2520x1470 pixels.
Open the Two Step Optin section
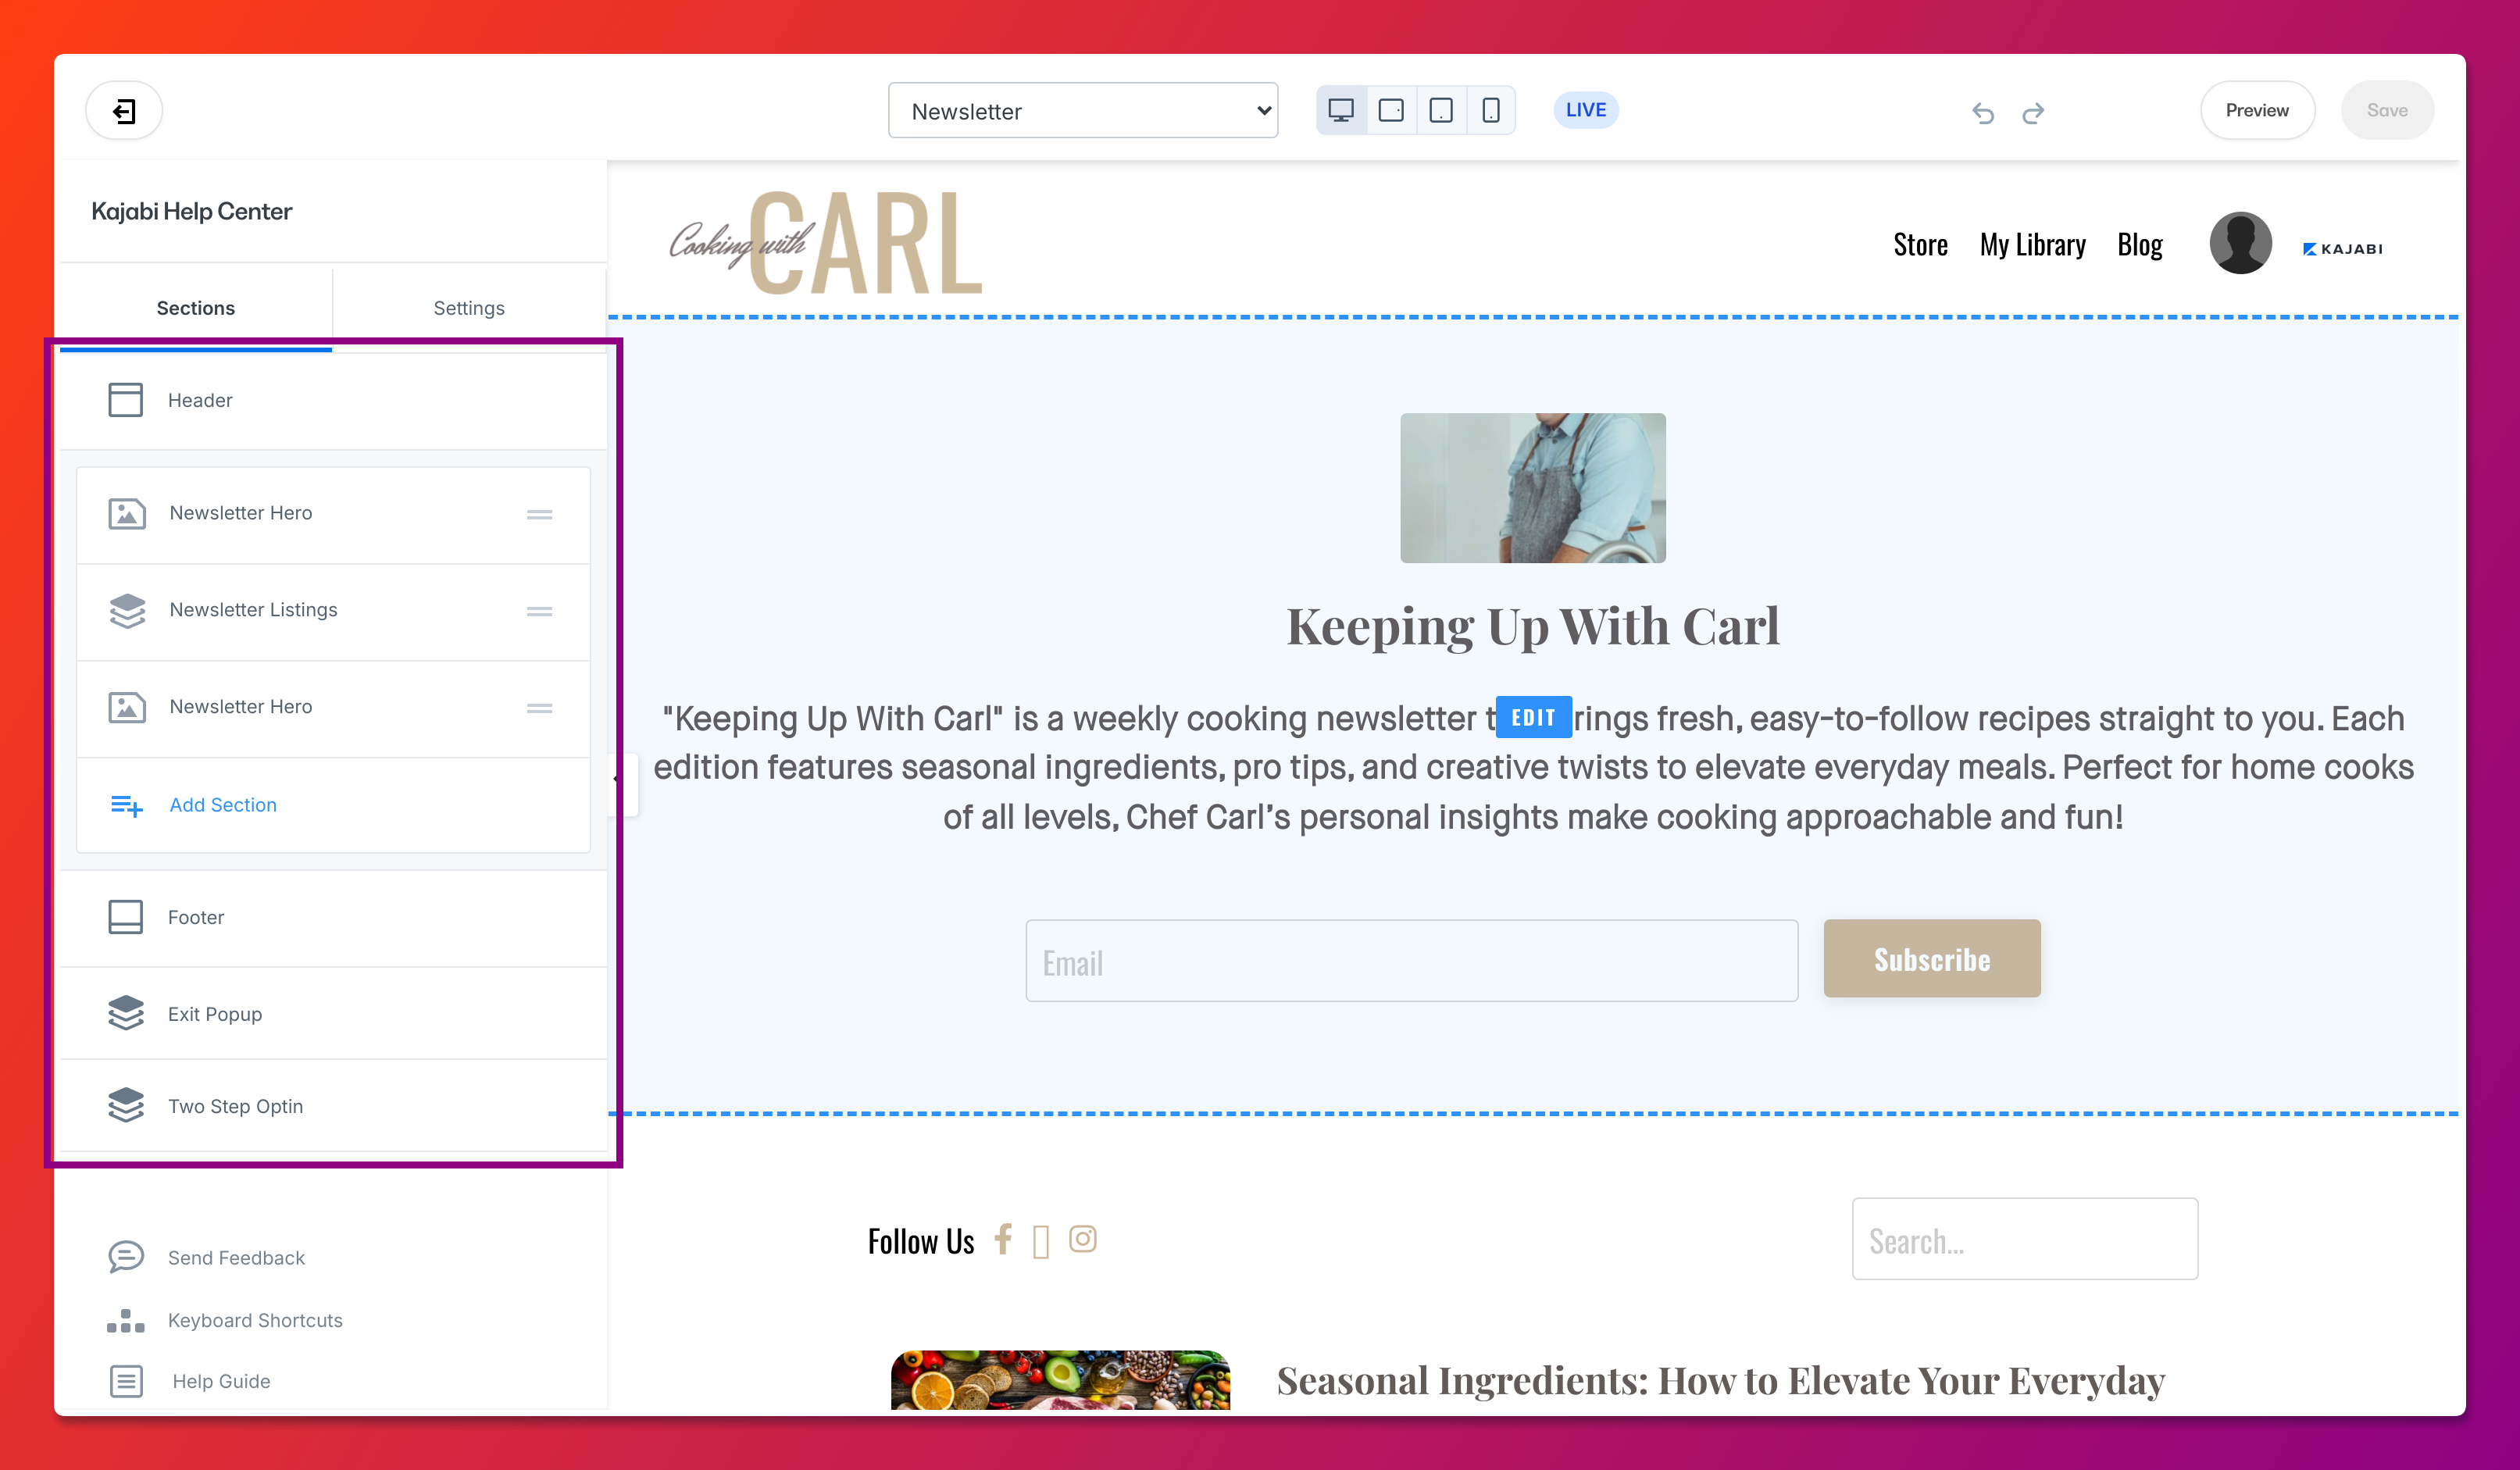coord(333,1106)
